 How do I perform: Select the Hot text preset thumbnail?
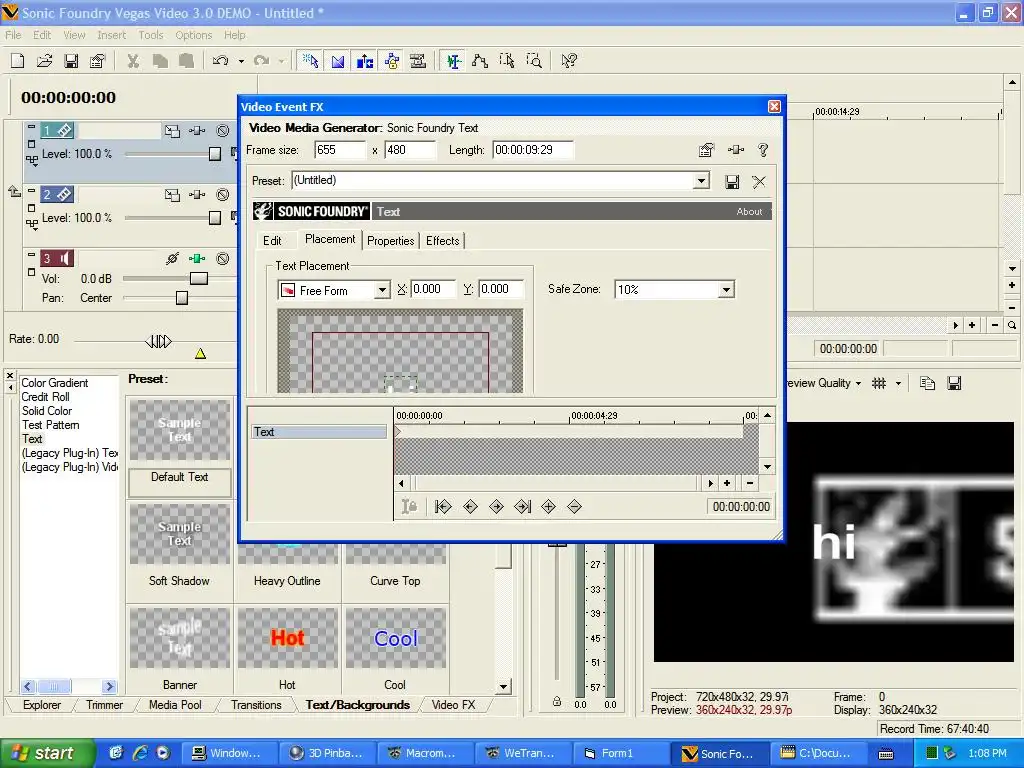pyautogui.click(x=287, y=638)
